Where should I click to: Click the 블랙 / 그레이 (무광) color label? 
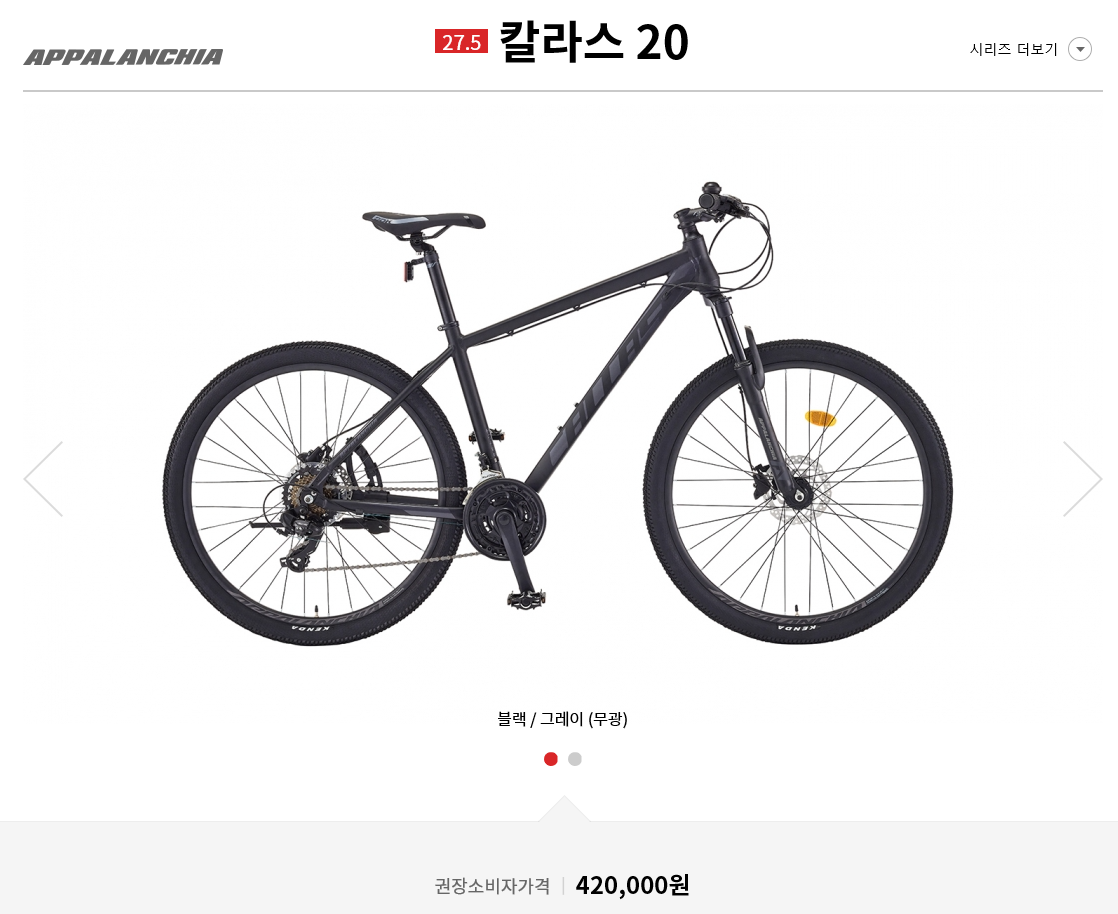pos(562,719)
